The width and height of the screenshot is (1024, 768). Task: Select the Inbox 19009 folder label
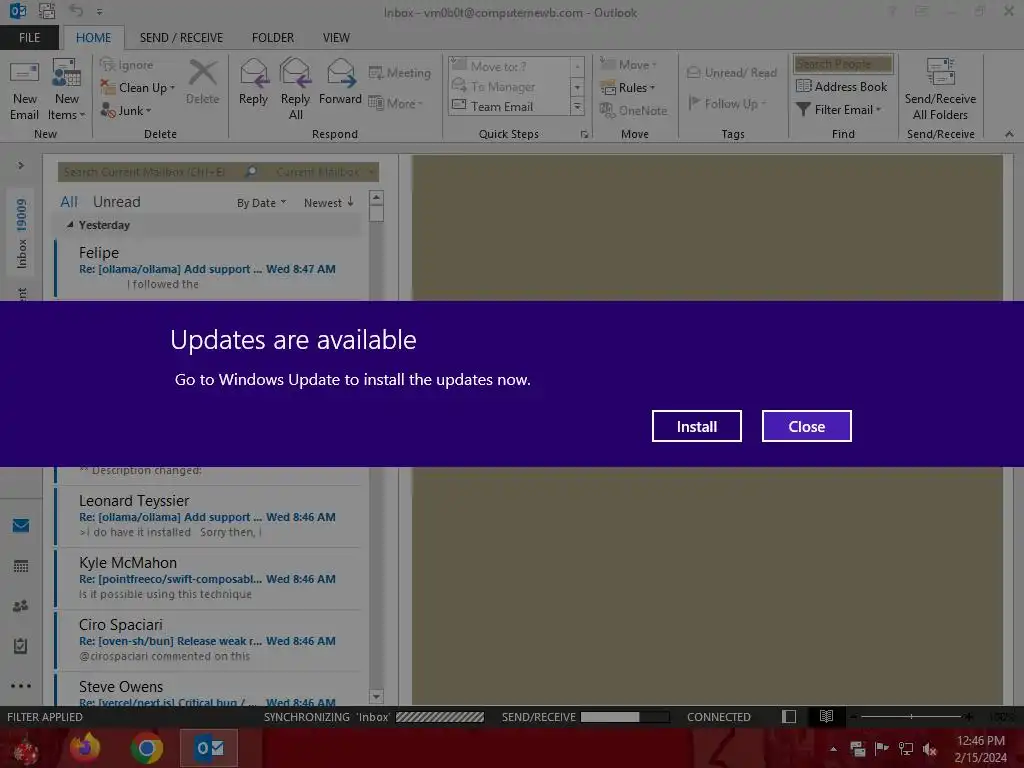pos(22,233)
